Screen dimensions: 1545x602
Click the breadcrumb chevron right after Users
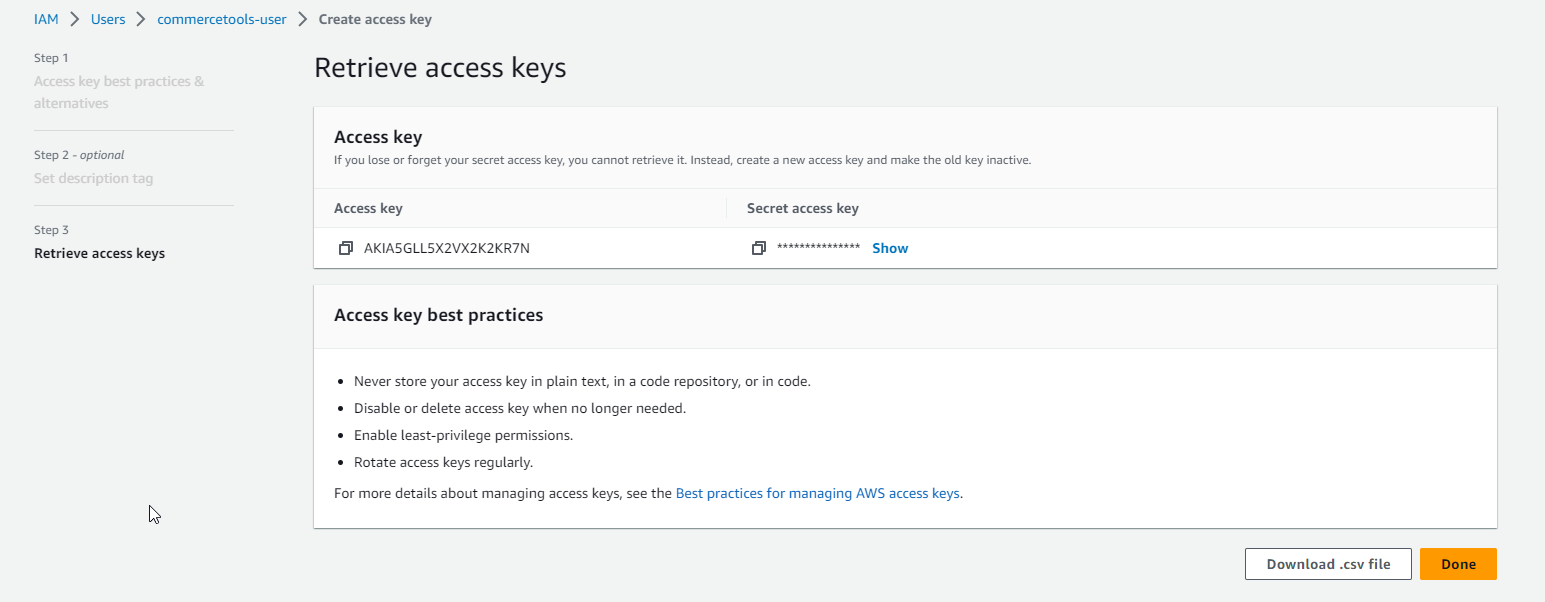[141, 19]
